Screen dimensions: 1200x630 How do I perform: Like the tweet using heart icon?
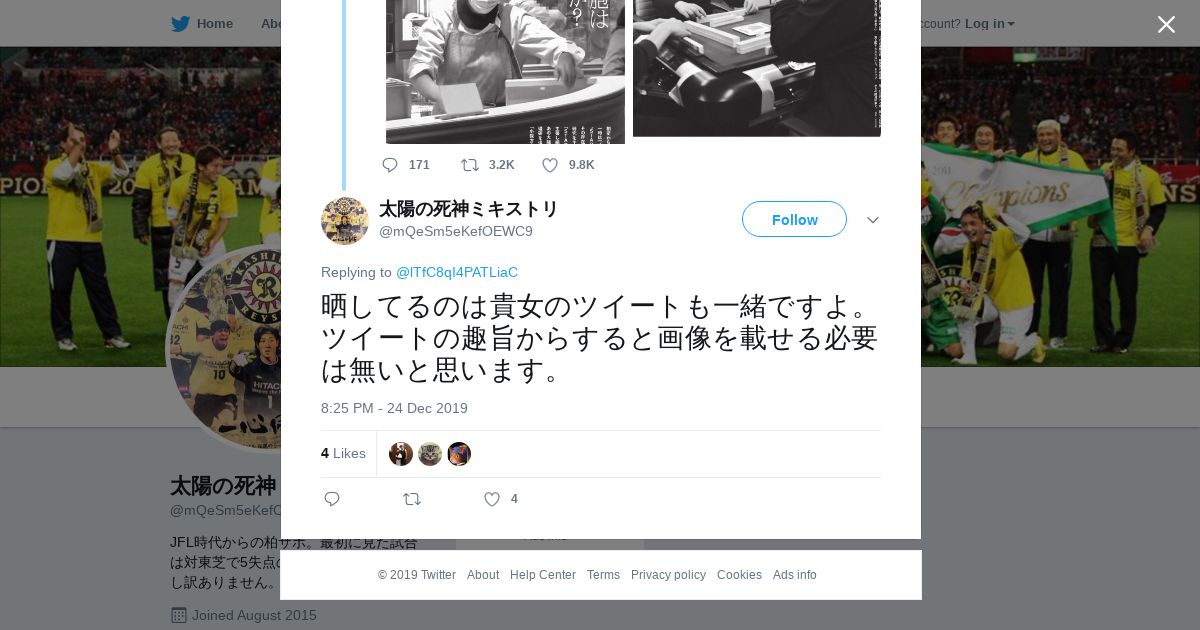click(x=492, y=499)
